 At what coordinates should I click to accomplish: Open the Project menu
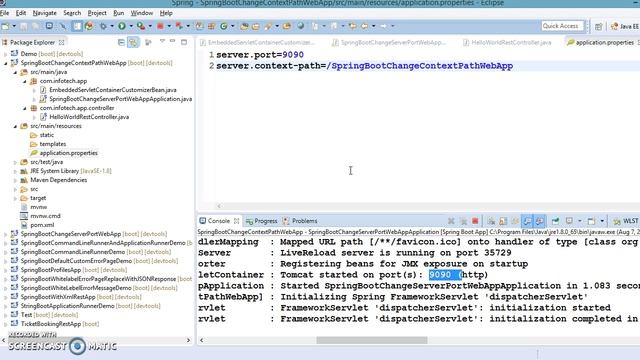point(97,13)
